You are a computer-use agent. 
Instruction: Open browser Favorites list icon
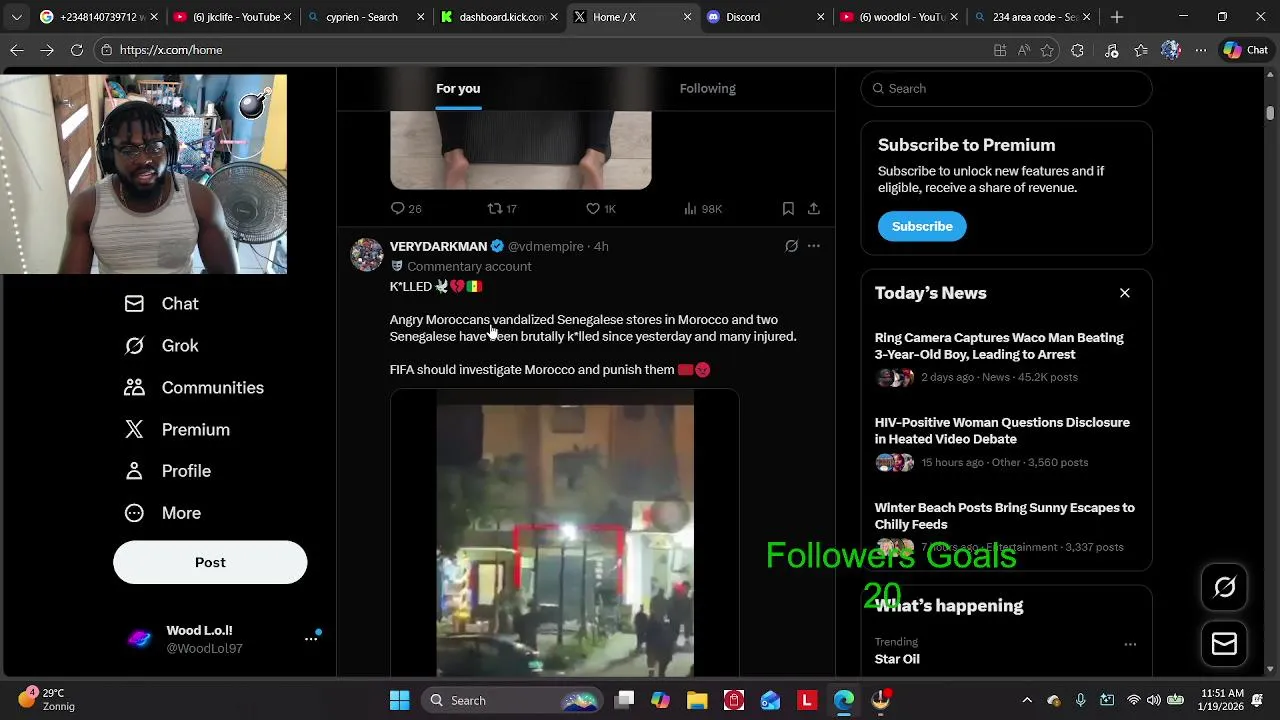[x=1141, y=50]
